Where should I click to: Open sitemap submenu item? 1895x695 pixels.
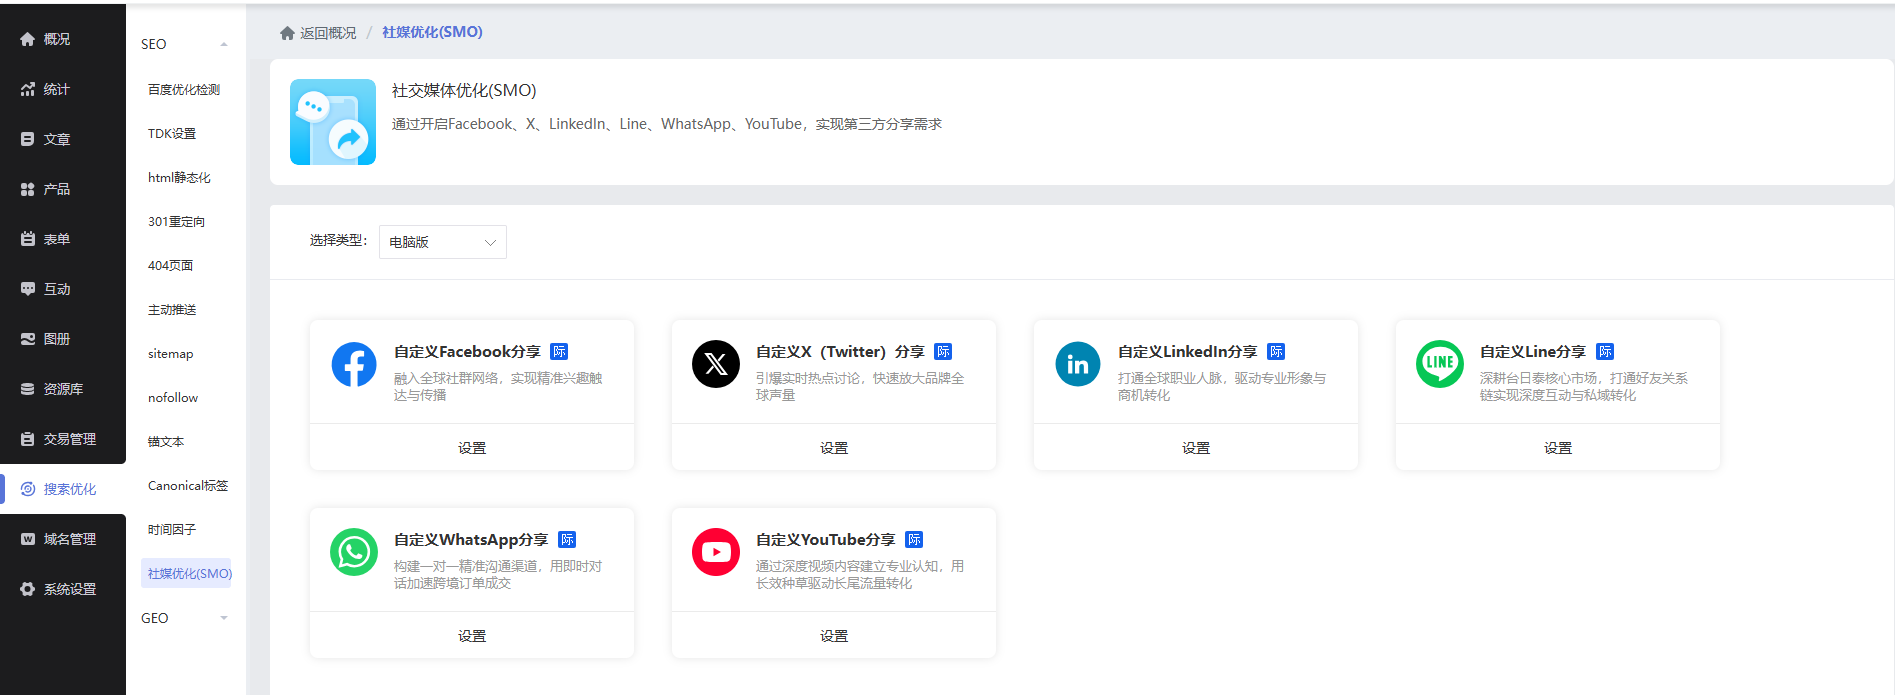point(171,354)
